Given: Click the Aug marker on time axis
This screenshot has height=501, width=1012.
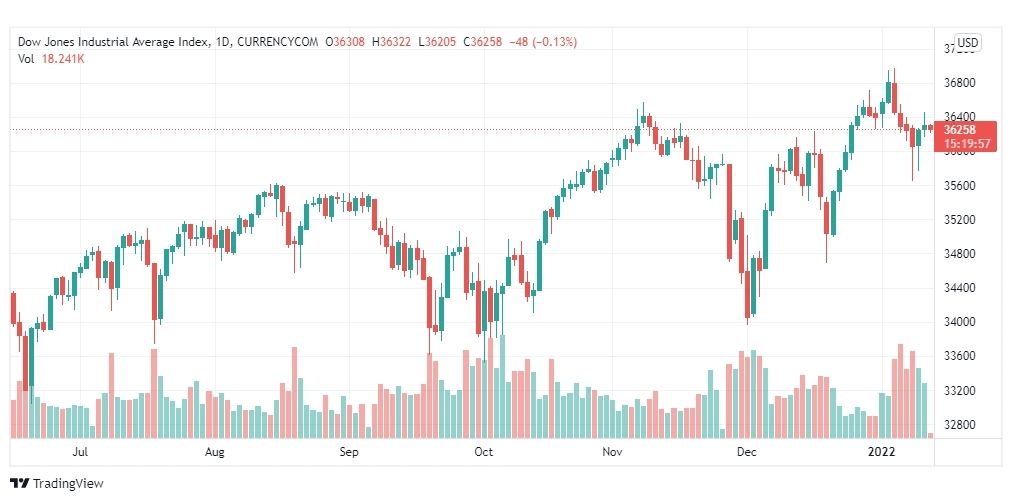Looking at the screenshot, I should 214,452.
